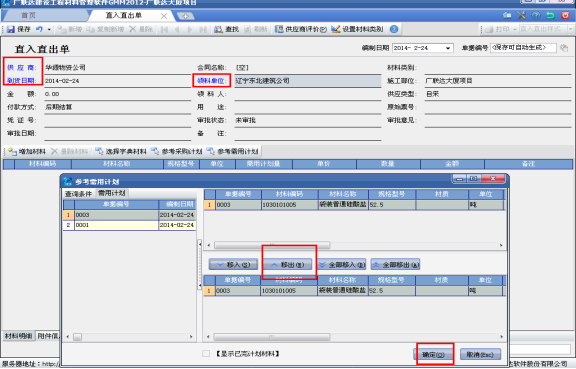This screenshot has width=576, height=369.
Task: Collapse the left panel splitter arrow
Action: point(200,244)
